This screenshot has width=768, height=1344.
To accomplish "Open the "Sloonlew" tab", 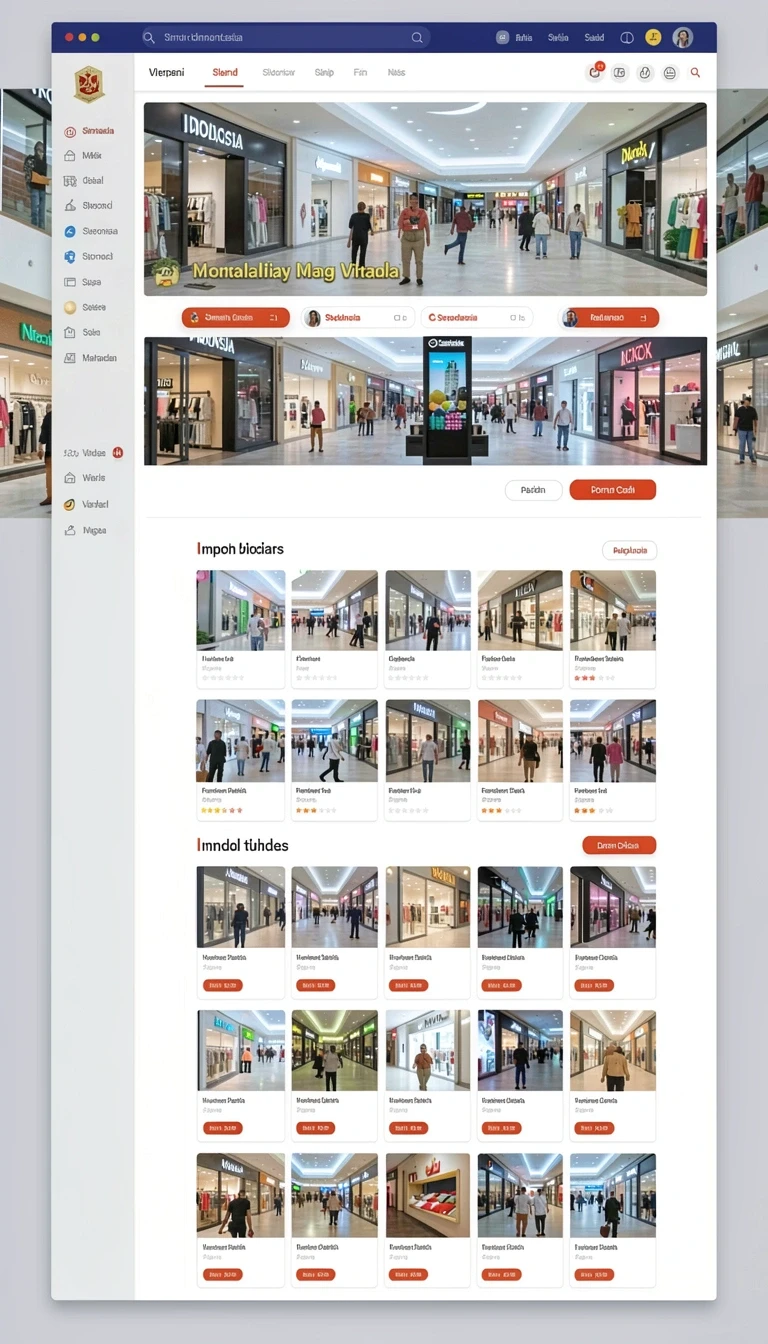I will coord(278,72).
